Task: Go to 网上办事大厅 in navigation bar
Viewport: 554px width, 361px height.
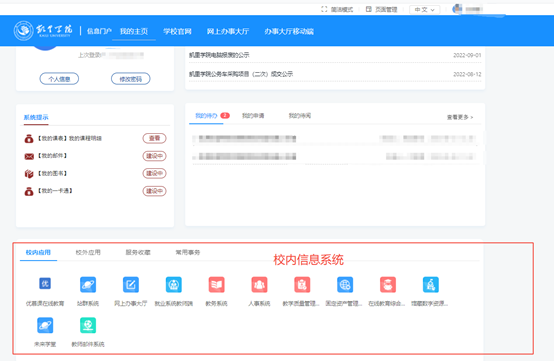Action: click(x=228, y=31)
